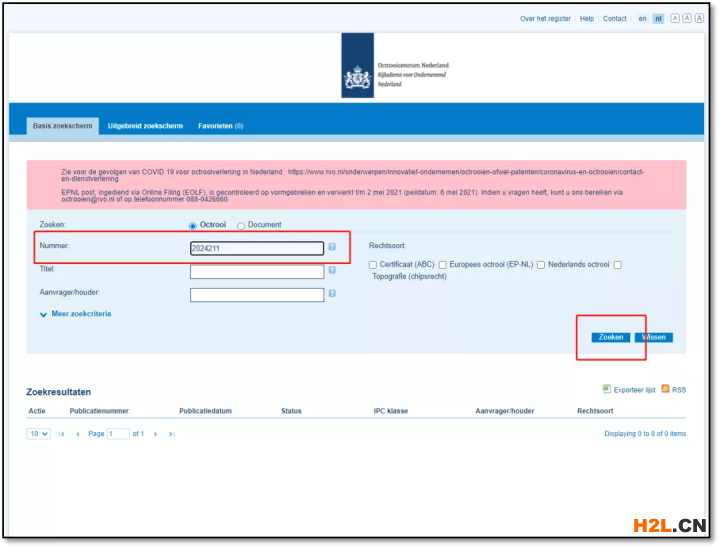Click the help icon beside Aanvrager/houder field
This screenshot has height=548, width=720.
(332, 294)
